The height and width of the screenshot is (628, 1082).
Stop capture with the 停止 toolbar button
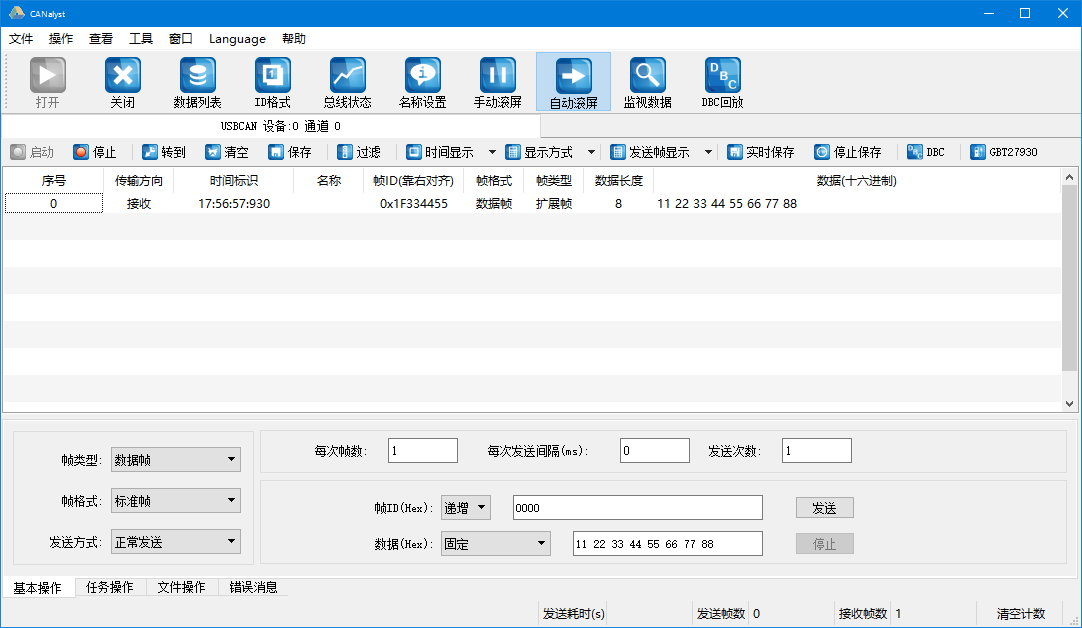click(x=95, y=152)
